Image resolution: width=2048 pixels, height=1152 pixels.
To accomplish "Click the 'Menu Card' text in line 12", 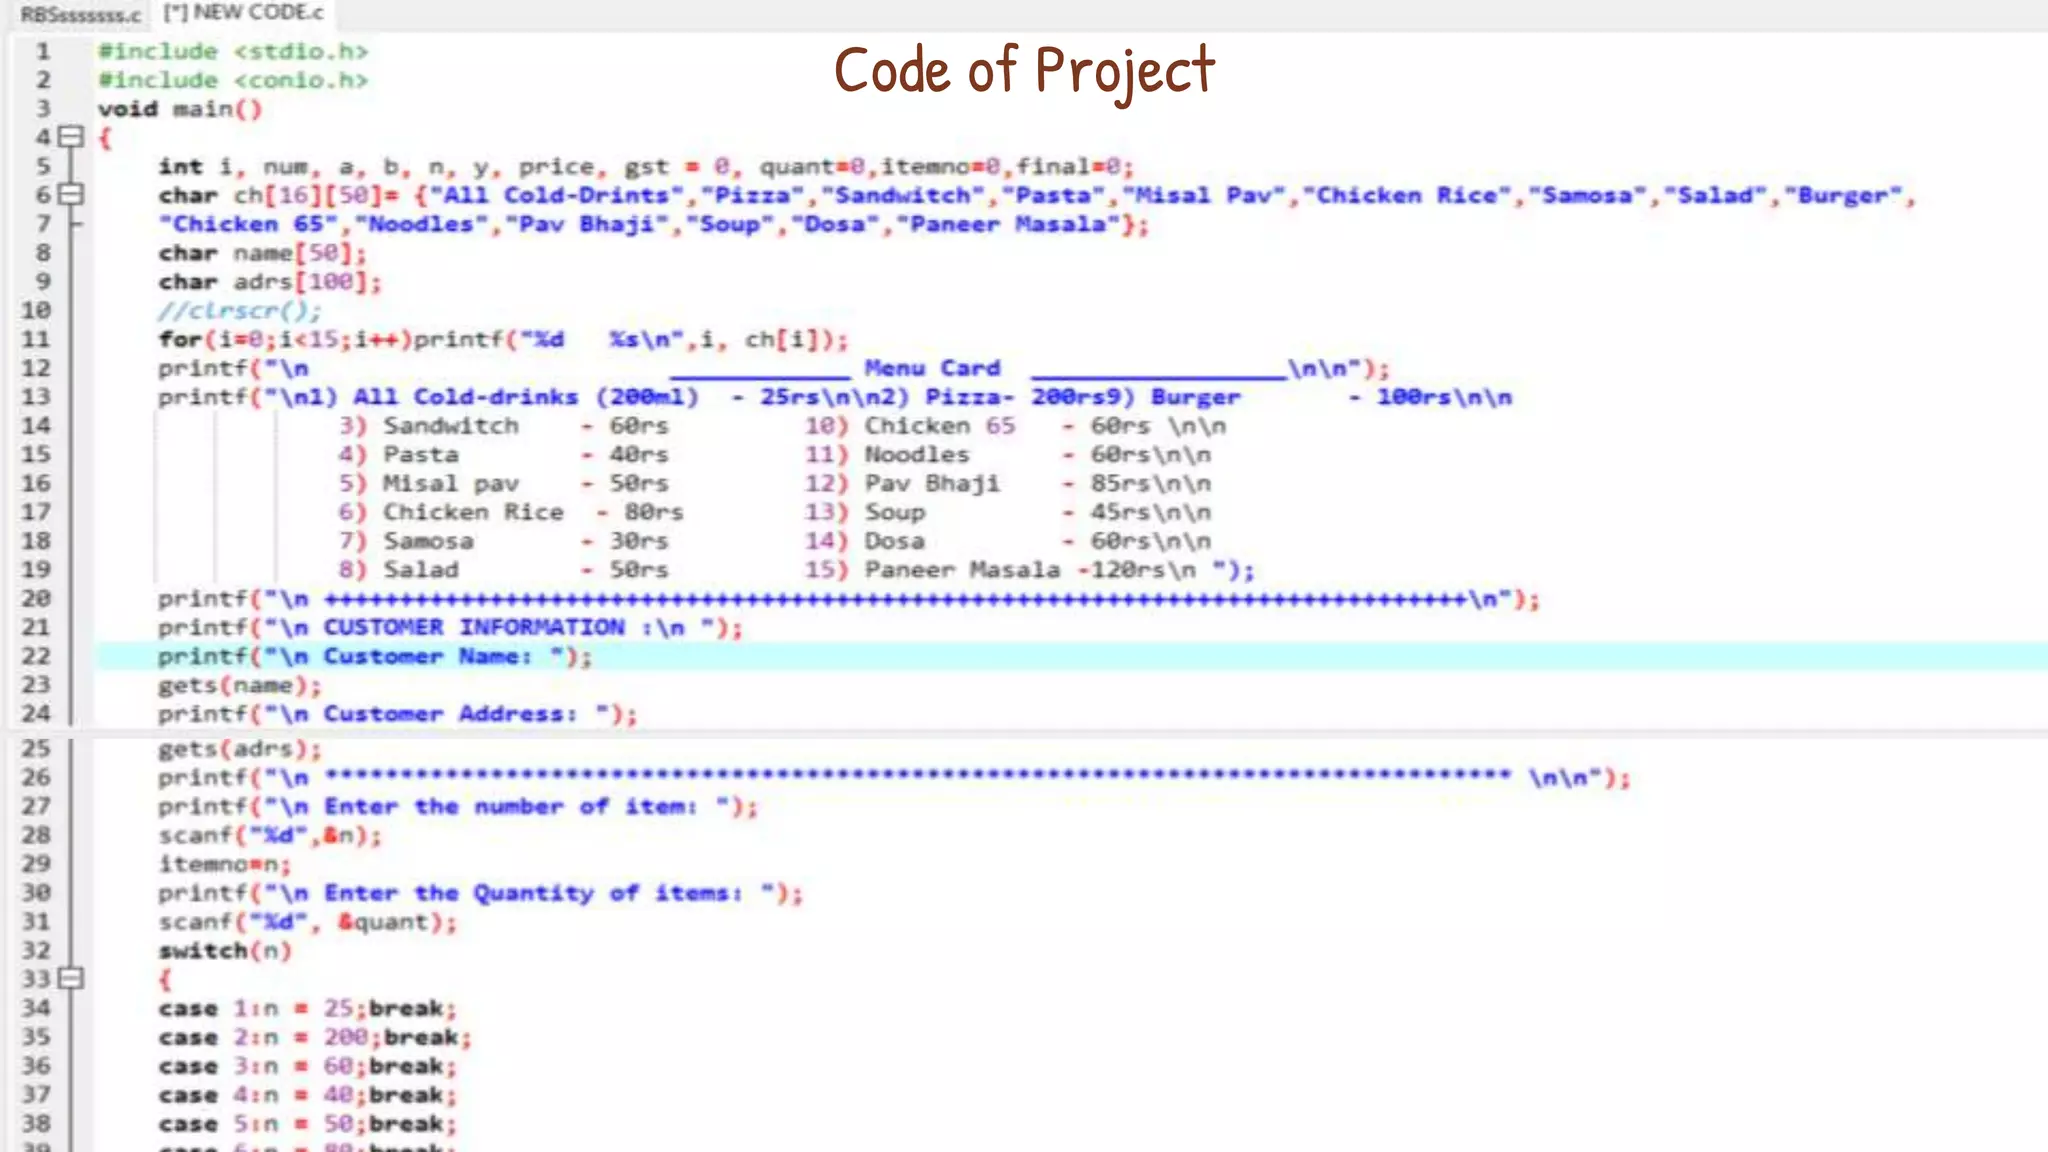I will coord(932,368).
